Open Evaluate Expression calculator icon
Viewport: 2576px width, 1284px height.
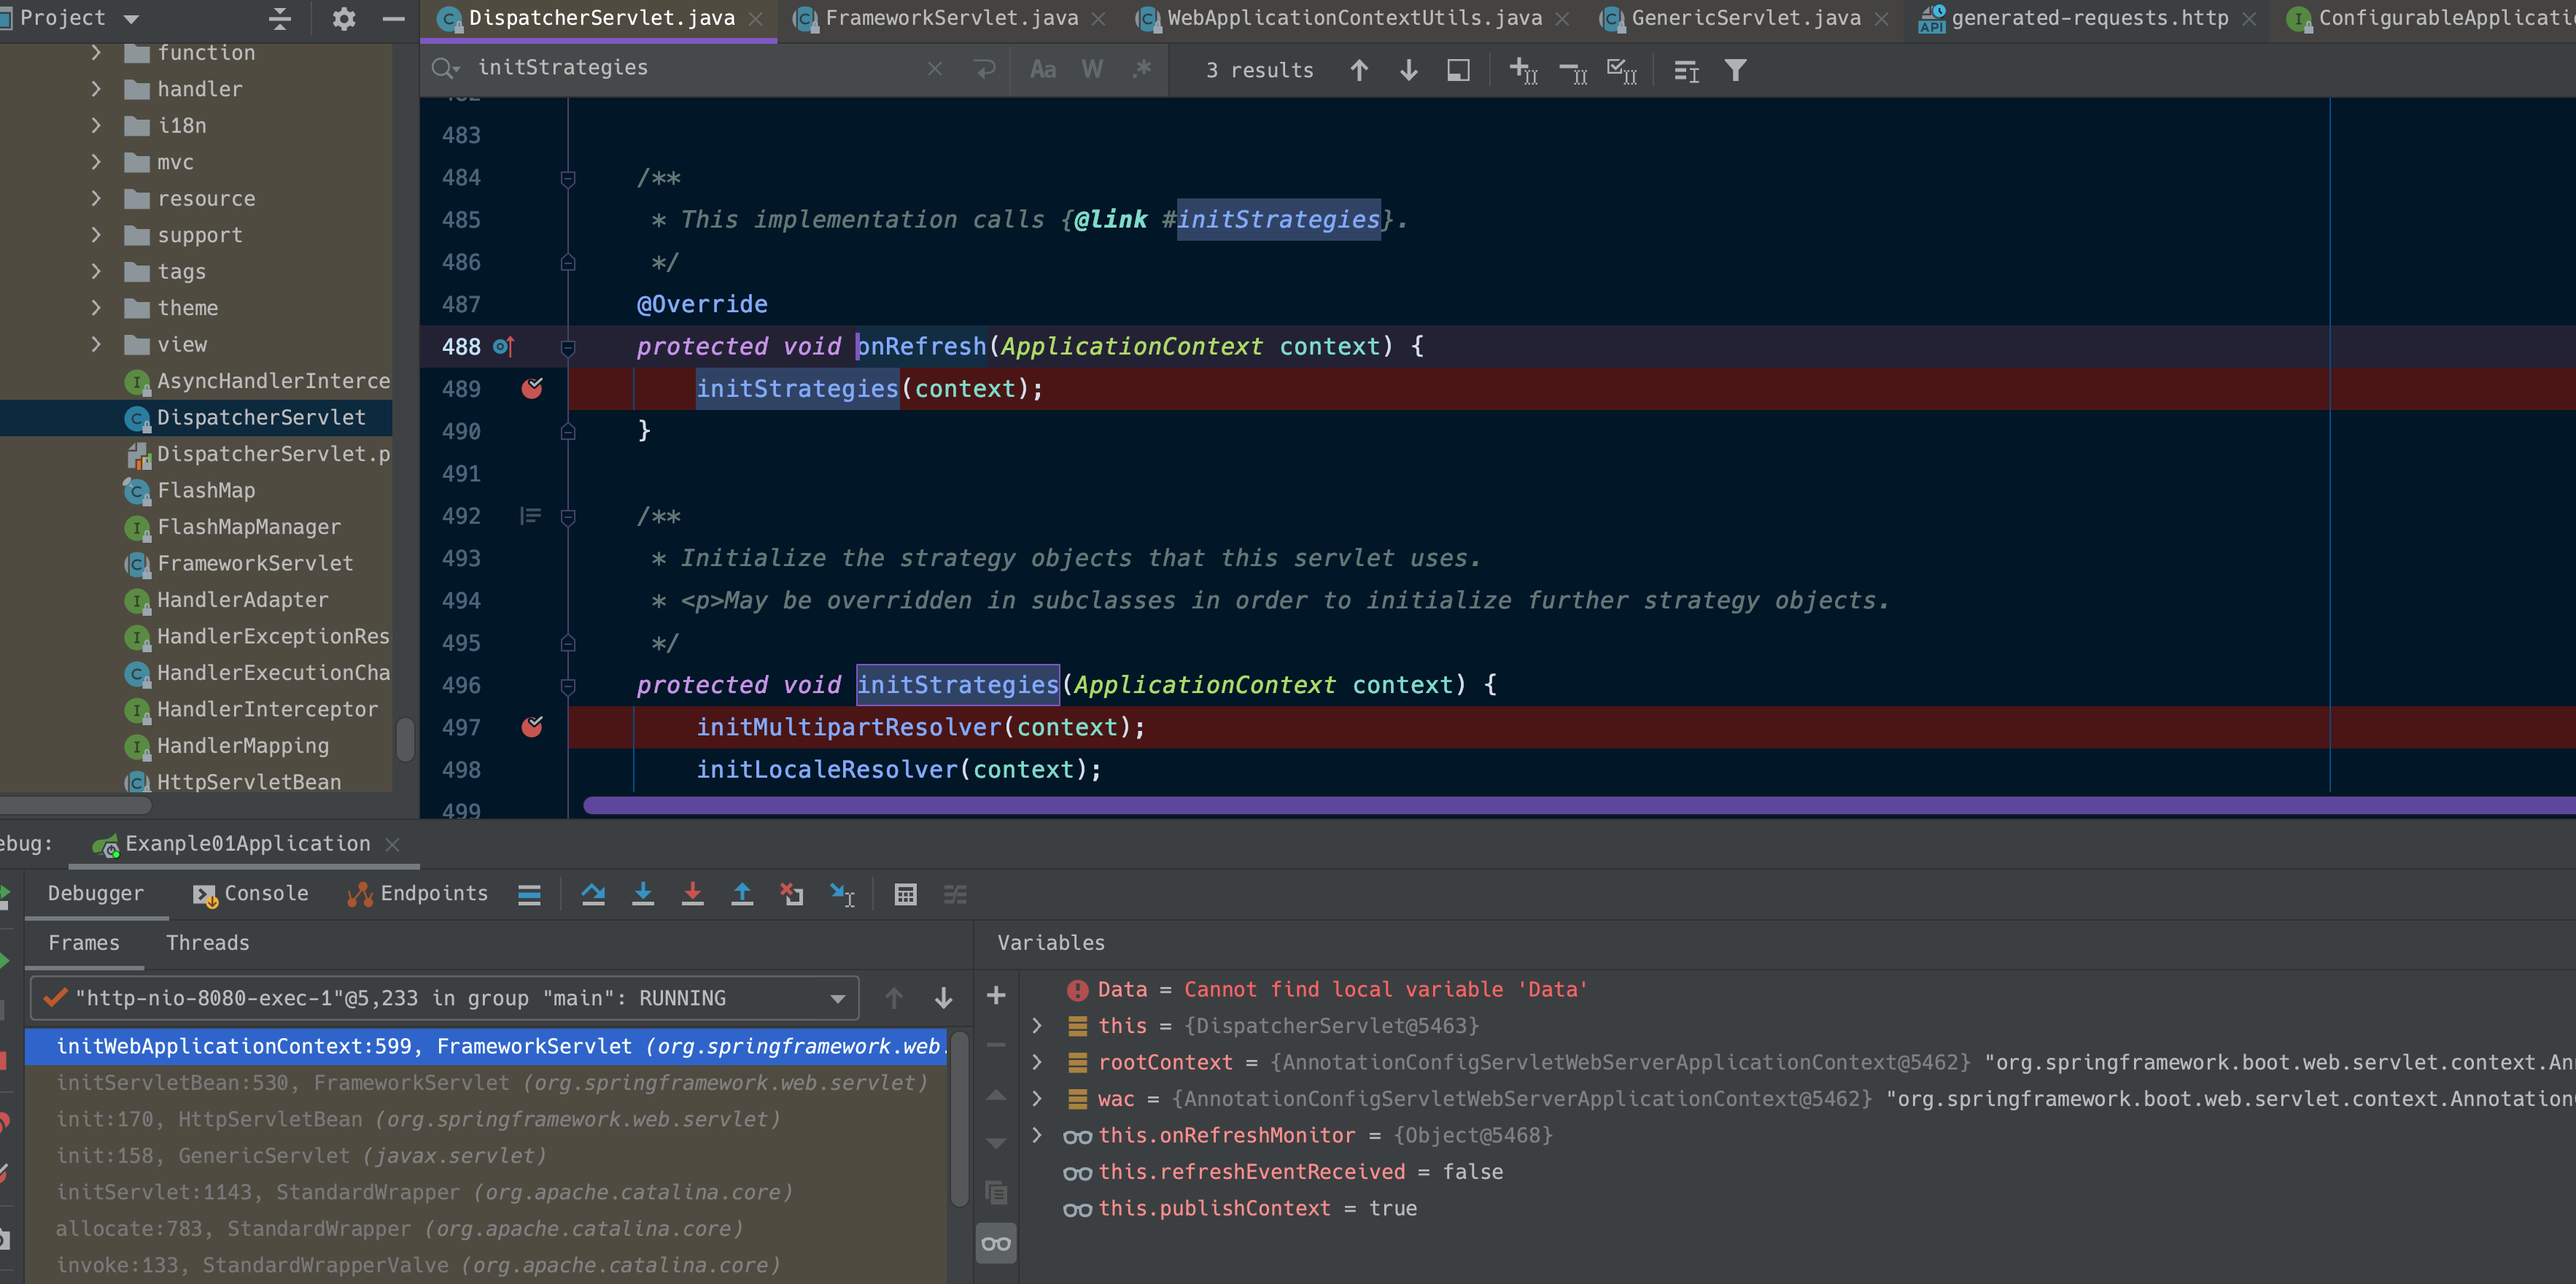pos(905,894)
